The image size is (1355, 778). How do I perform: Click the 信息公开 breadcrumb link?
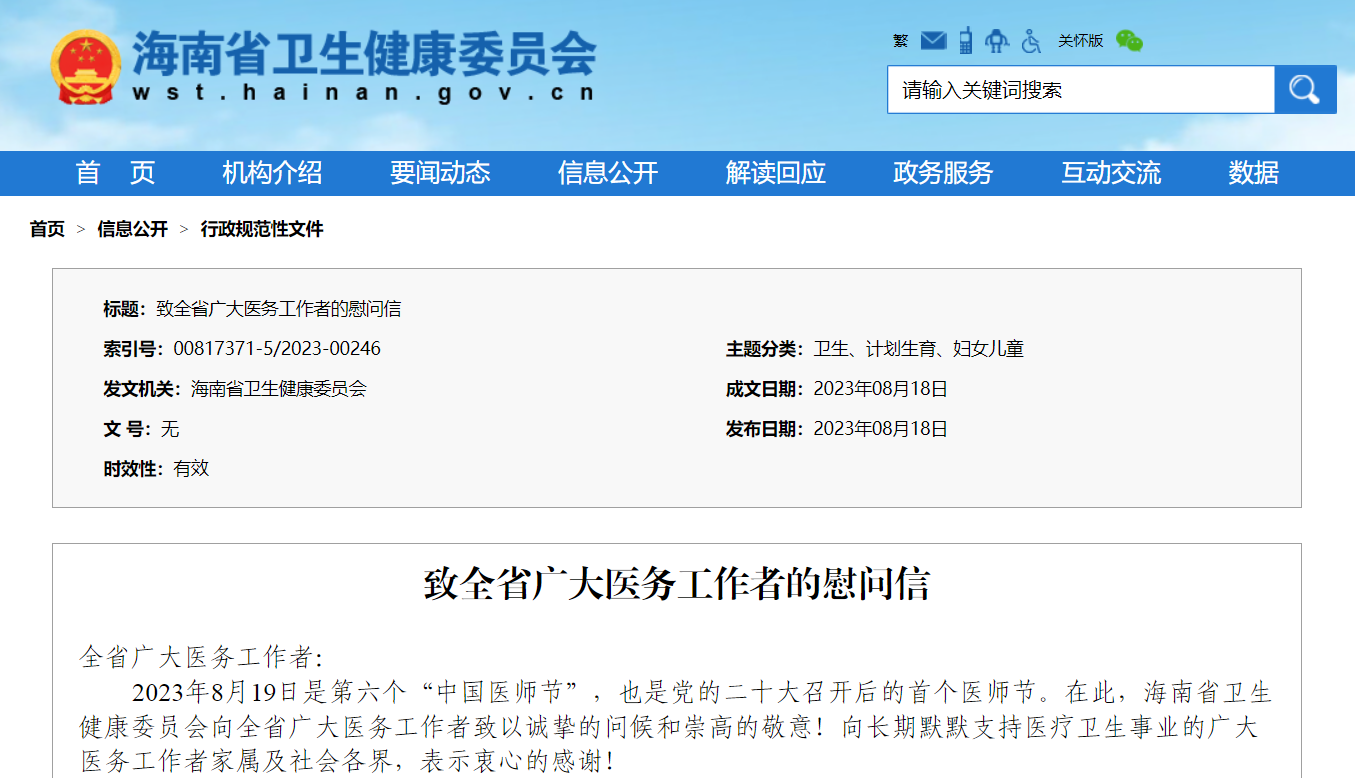click(x=132, y=229)
